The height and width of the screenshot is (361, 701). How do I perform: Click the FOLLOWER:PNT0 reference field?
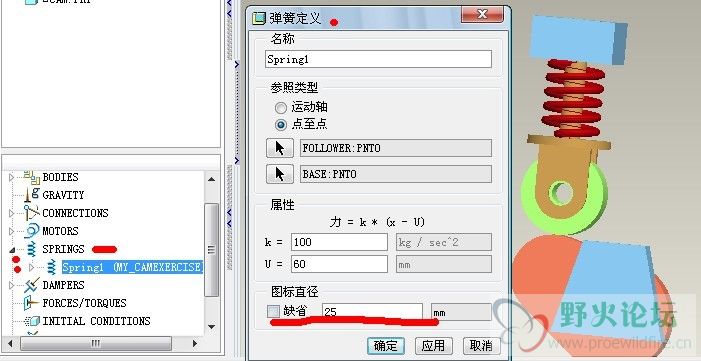[396, 148]
